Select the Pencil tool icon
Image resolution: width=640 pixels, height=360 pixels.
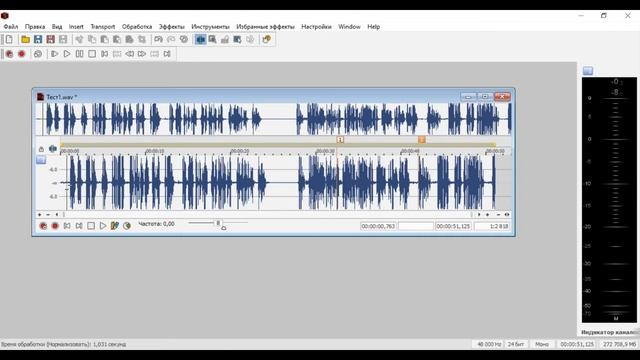pyautogui.click(x=225, y=40)
